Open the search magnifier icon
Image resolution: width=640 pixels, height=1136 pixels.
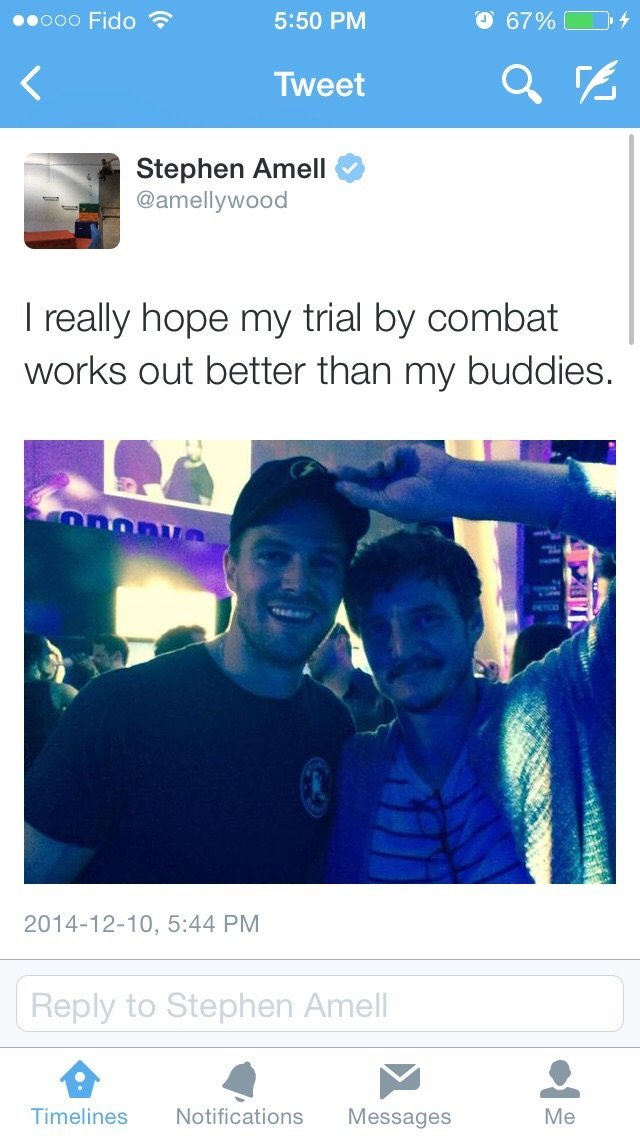(522, 85)
